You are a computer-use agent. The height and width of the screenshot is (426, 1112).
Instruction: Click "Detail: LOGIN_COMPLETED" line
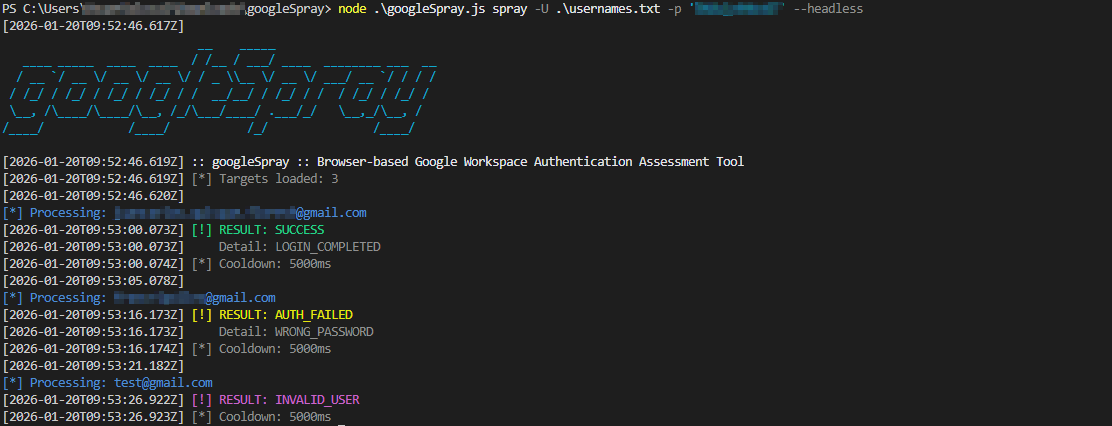point(299,247)
